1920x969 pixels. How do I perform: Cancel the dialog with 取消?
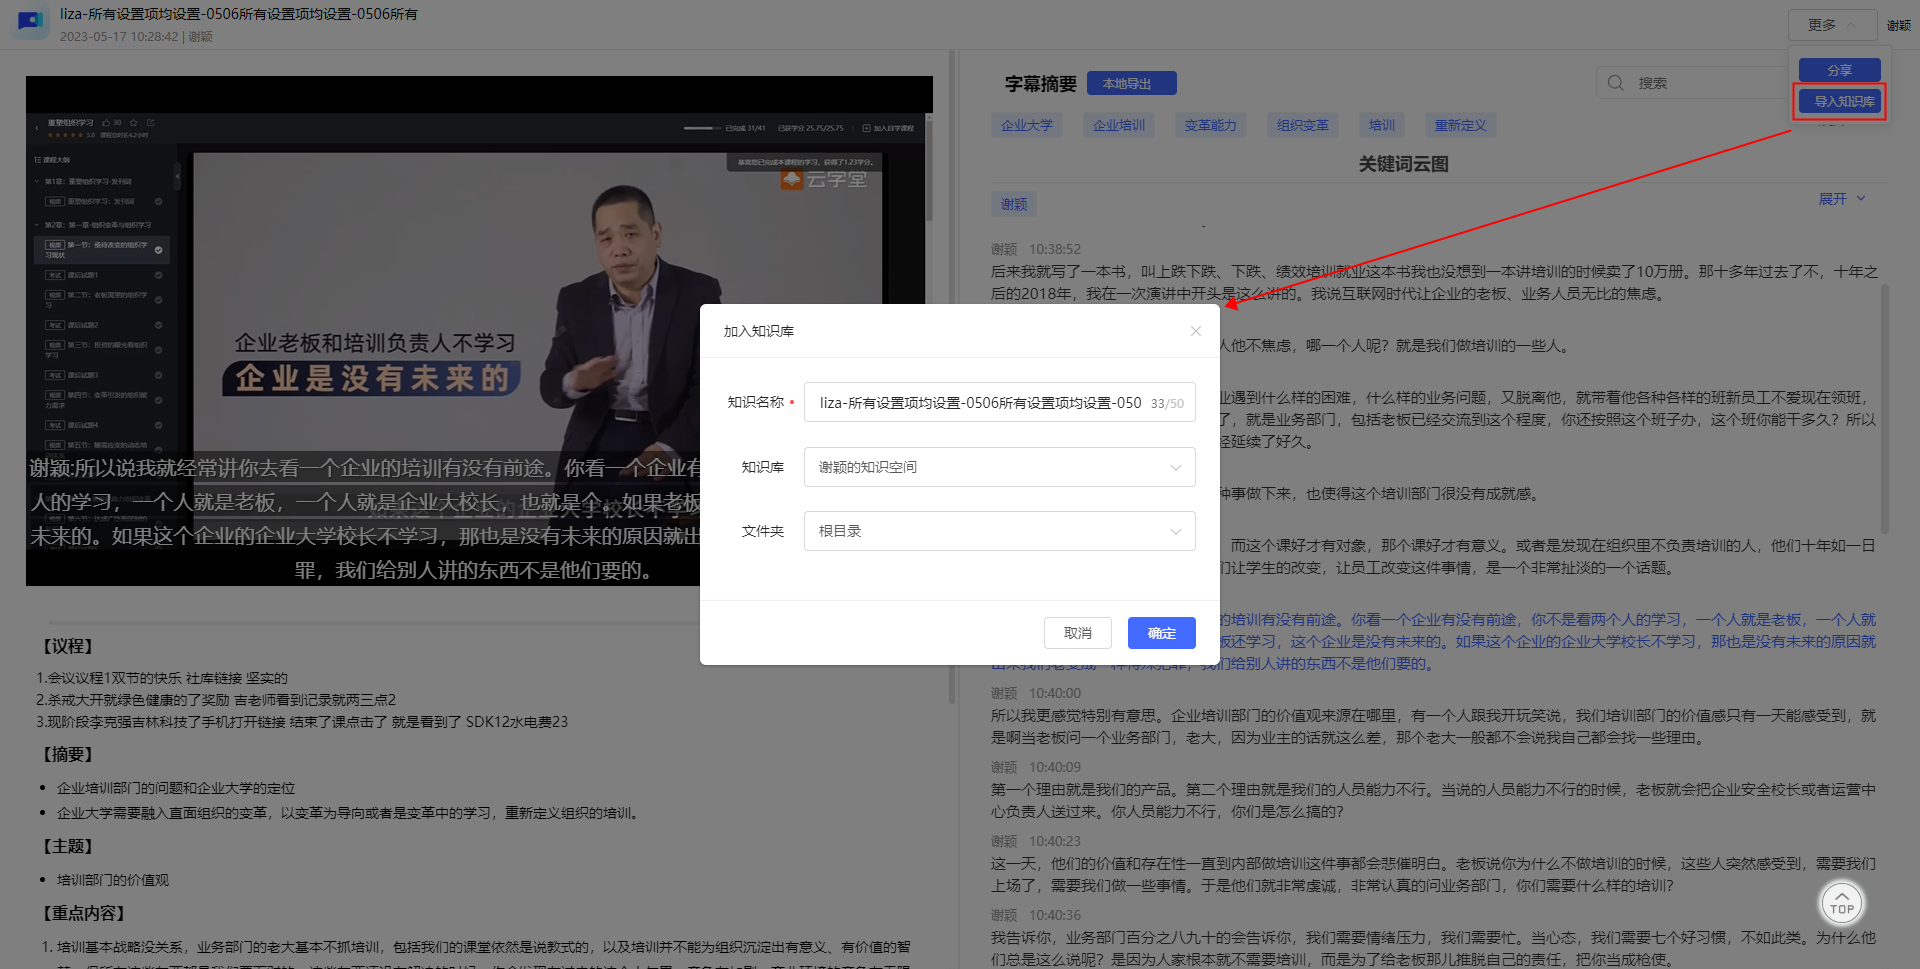[x=1077, y=633]
